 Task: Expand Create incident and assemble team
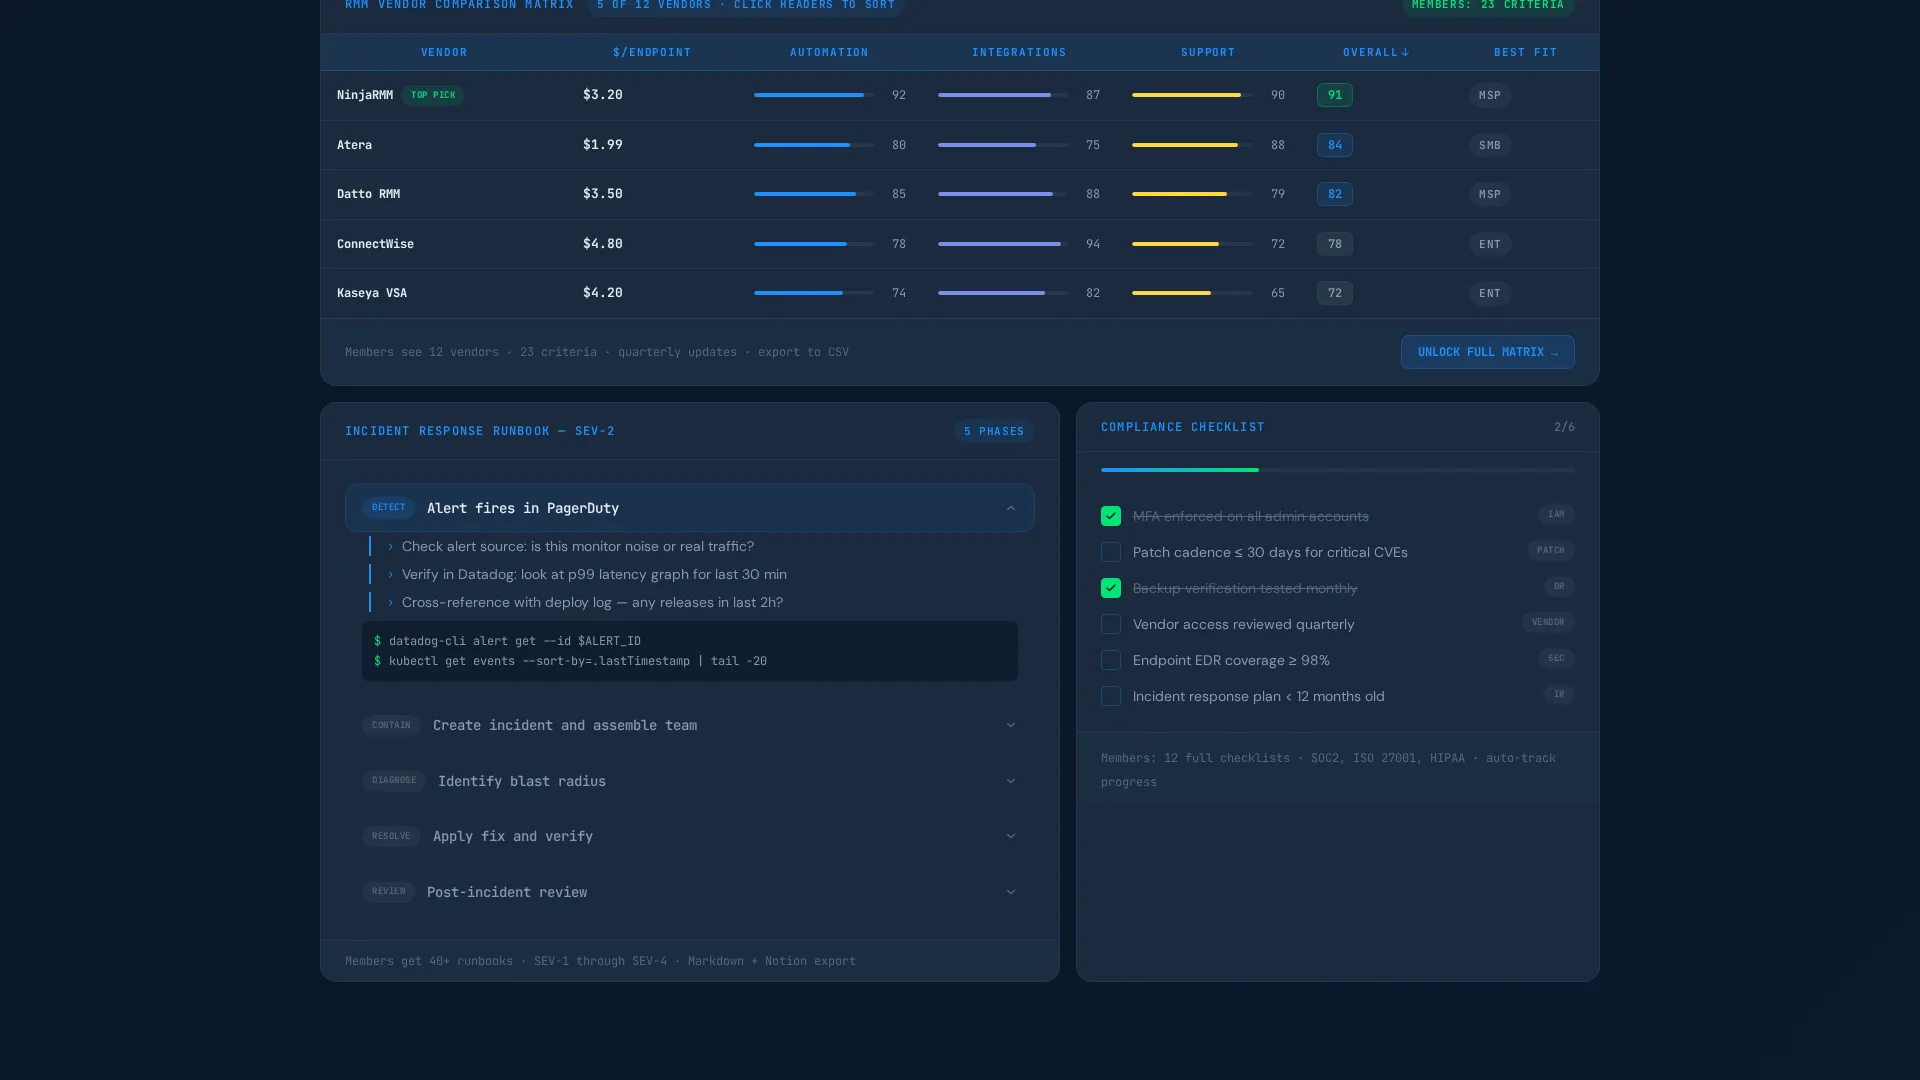click(x=690, y=725)
